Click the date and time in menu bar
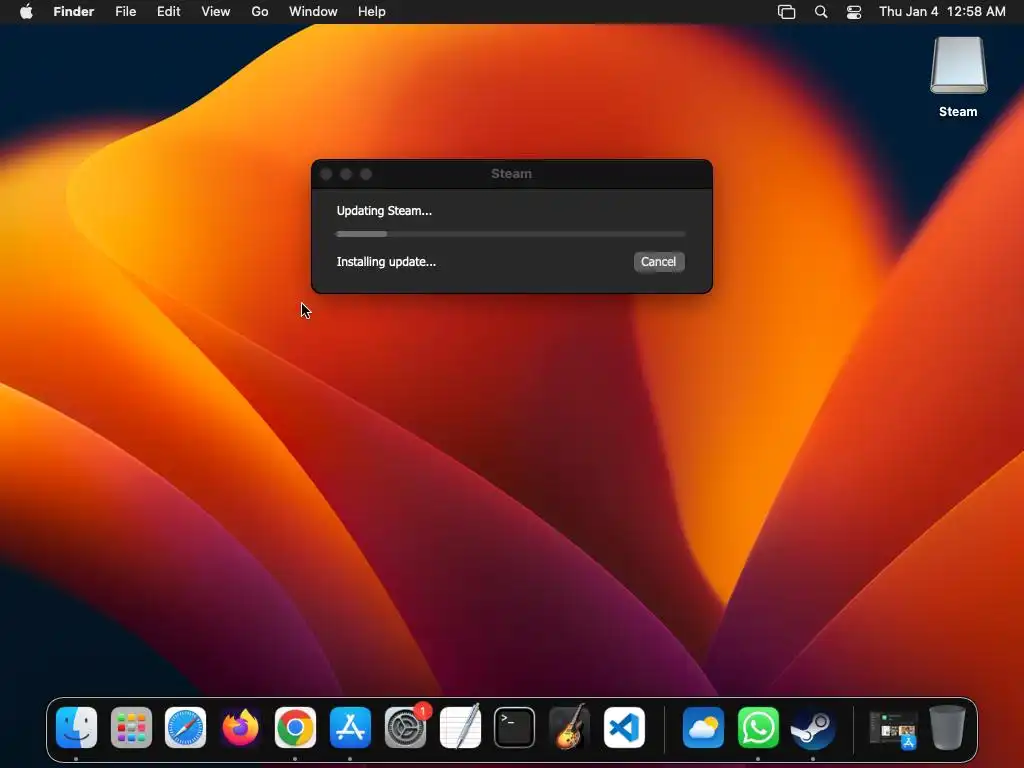Viewport: 1024px width, 768px height. (x=942, y=12)
